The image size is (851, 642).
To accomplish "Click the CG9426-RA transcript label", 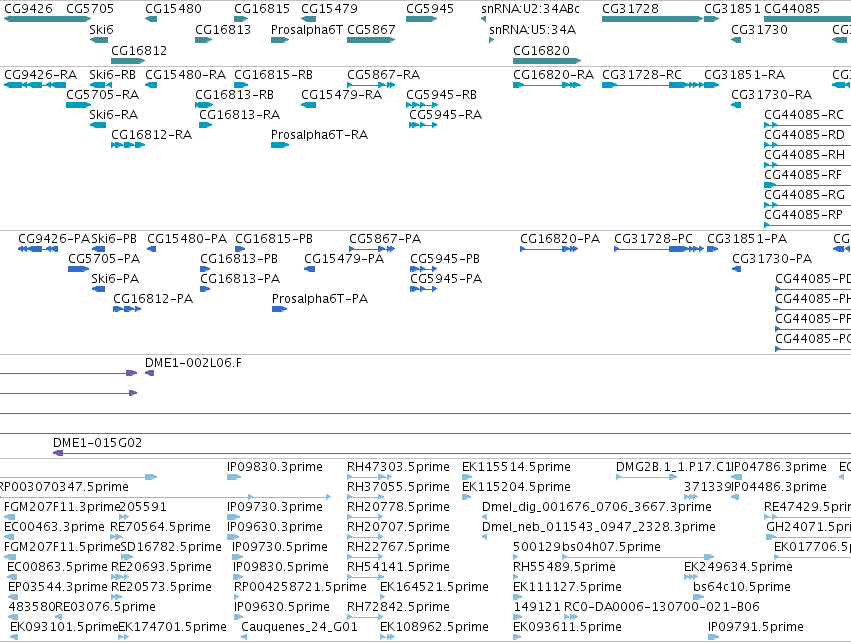I will click(41, 75).
